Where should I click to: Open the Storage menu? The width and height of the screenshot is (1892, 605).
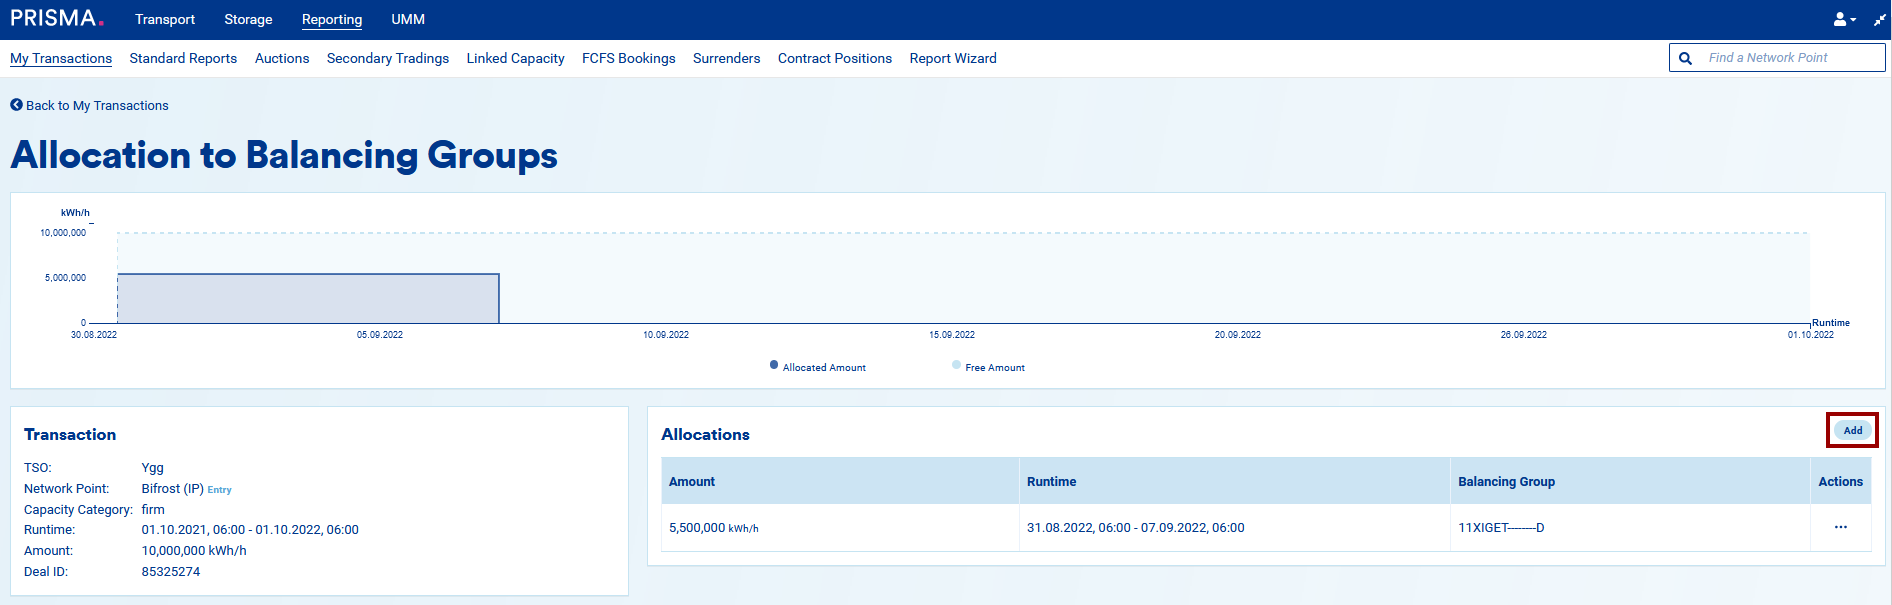click(x=248, y=19)
